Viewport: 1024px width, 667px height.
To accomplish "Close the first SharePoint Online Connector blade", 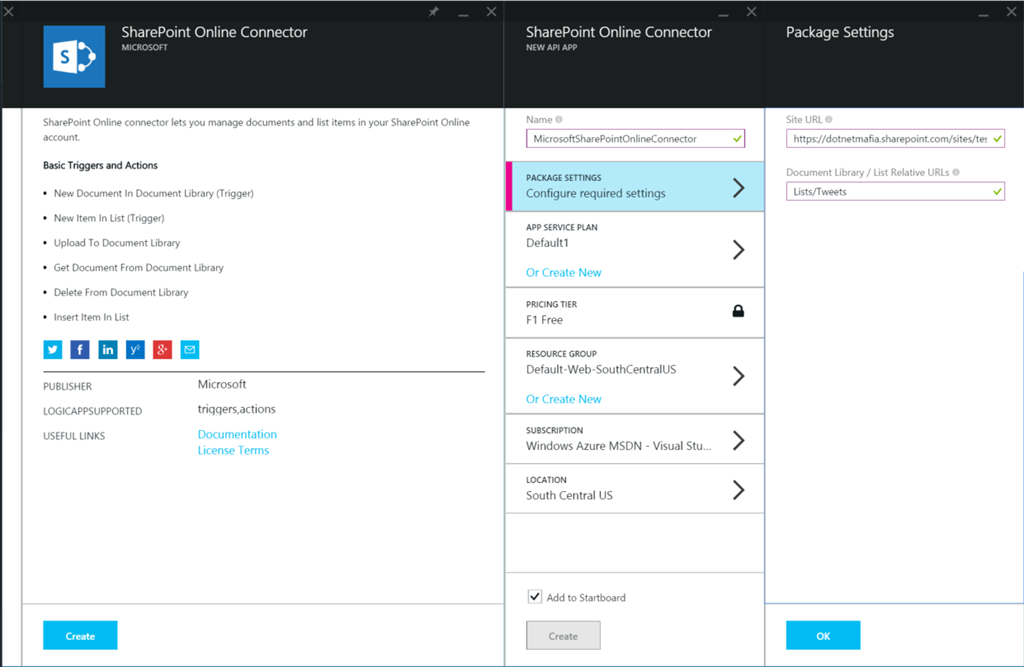I will (x=492, y=12).
